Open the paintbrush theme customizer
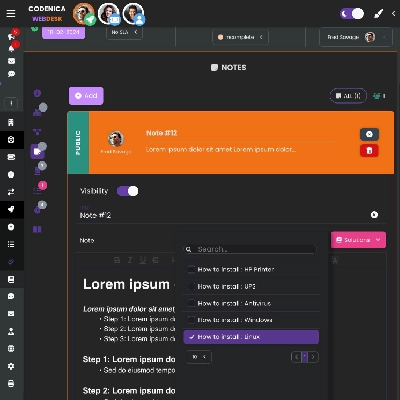The height and width of the screenshot is (400, 400). [378, 14]
